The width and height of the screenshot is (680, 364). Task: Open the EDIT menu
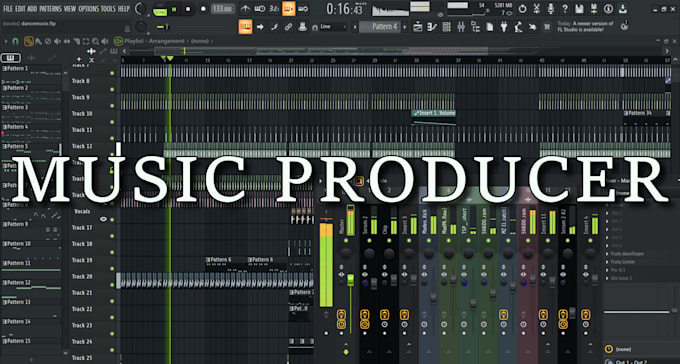[x=20, y=9]
